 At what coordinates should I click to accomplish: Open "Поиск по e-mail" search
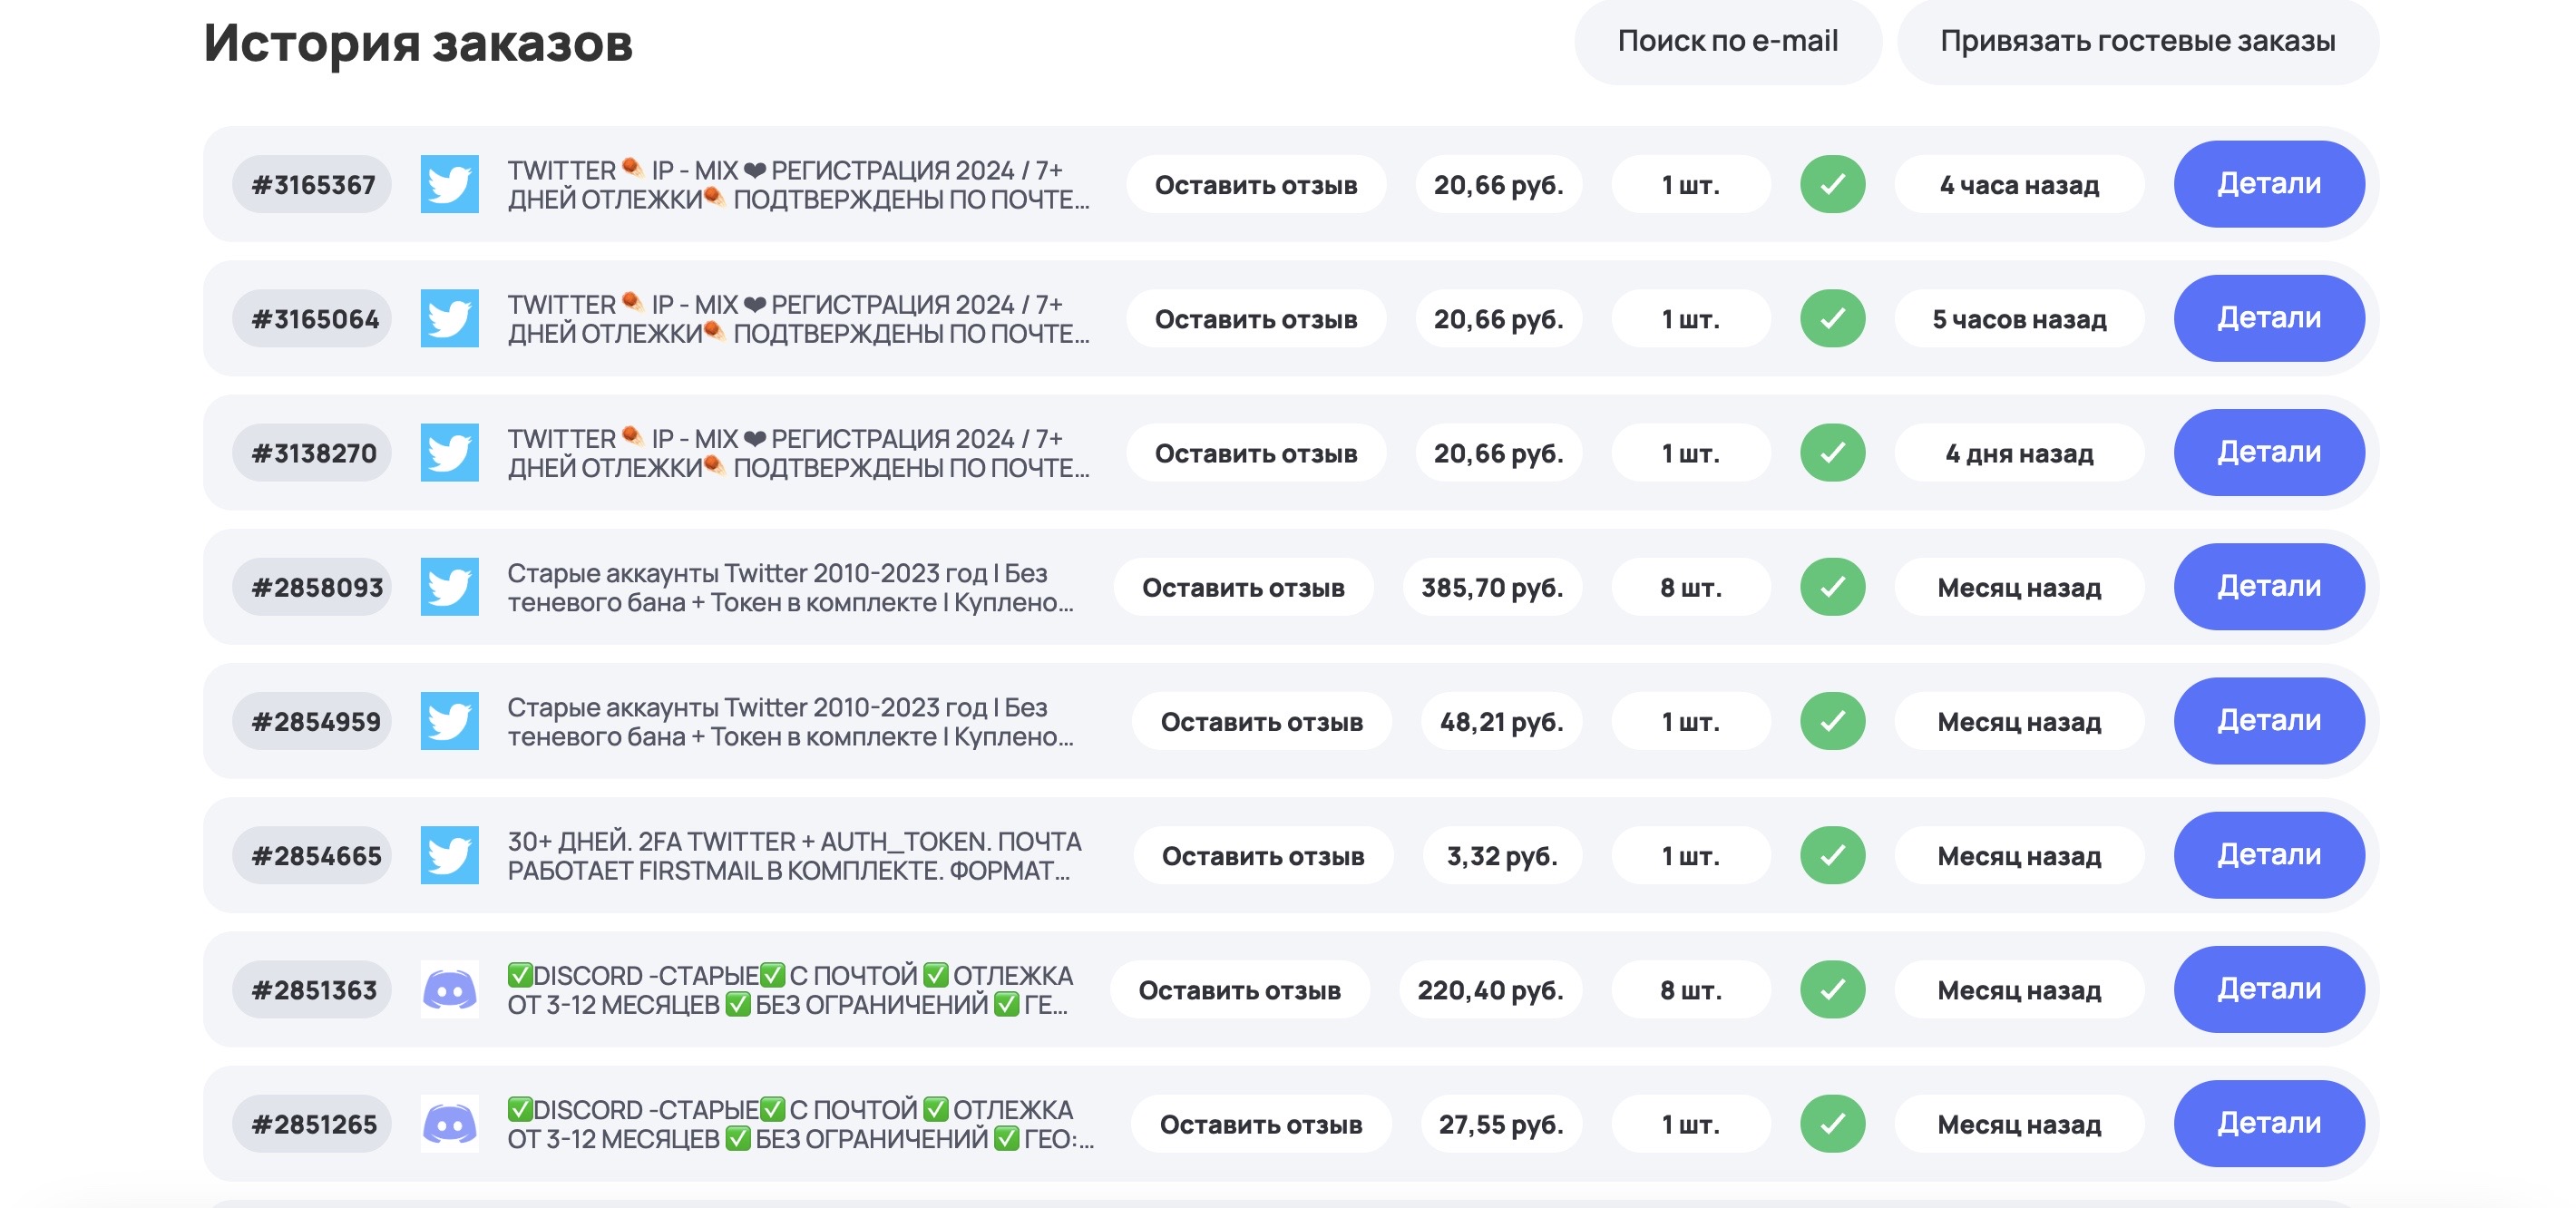click(x=1727, y=41)
